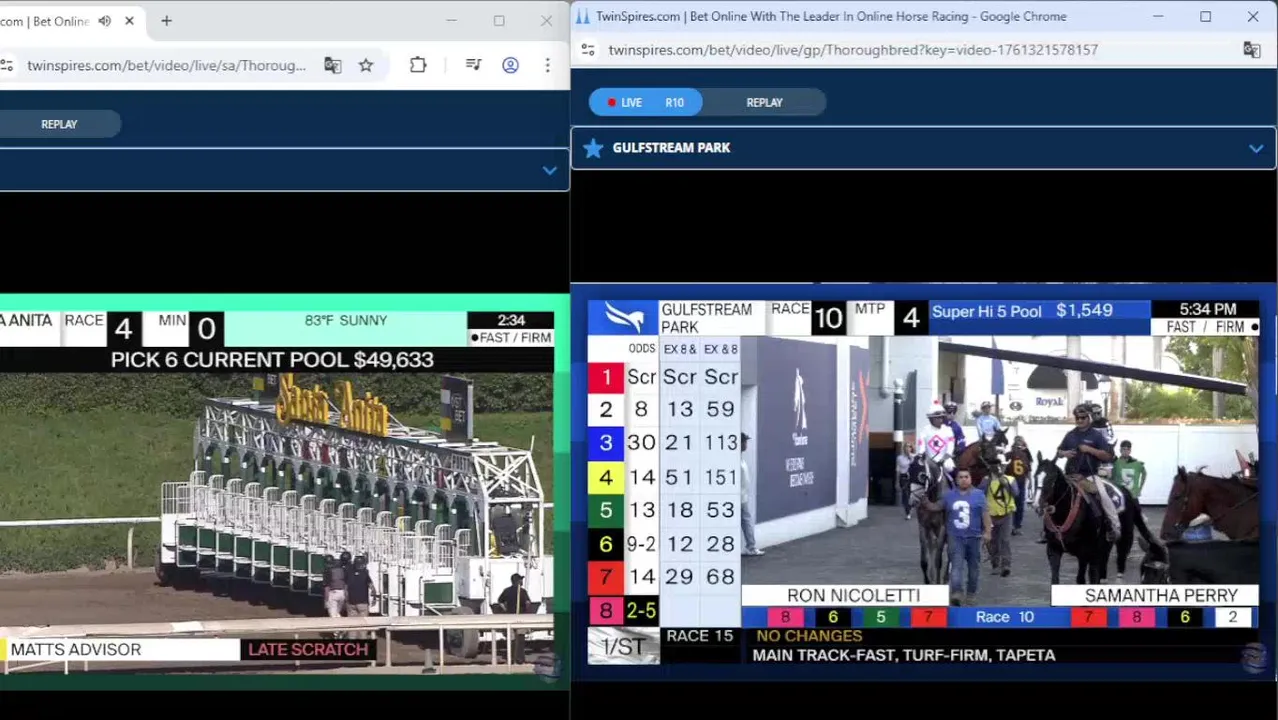Click the translate icon in right window
This screenshot has width=1278, height=720.
(1251, 50)
